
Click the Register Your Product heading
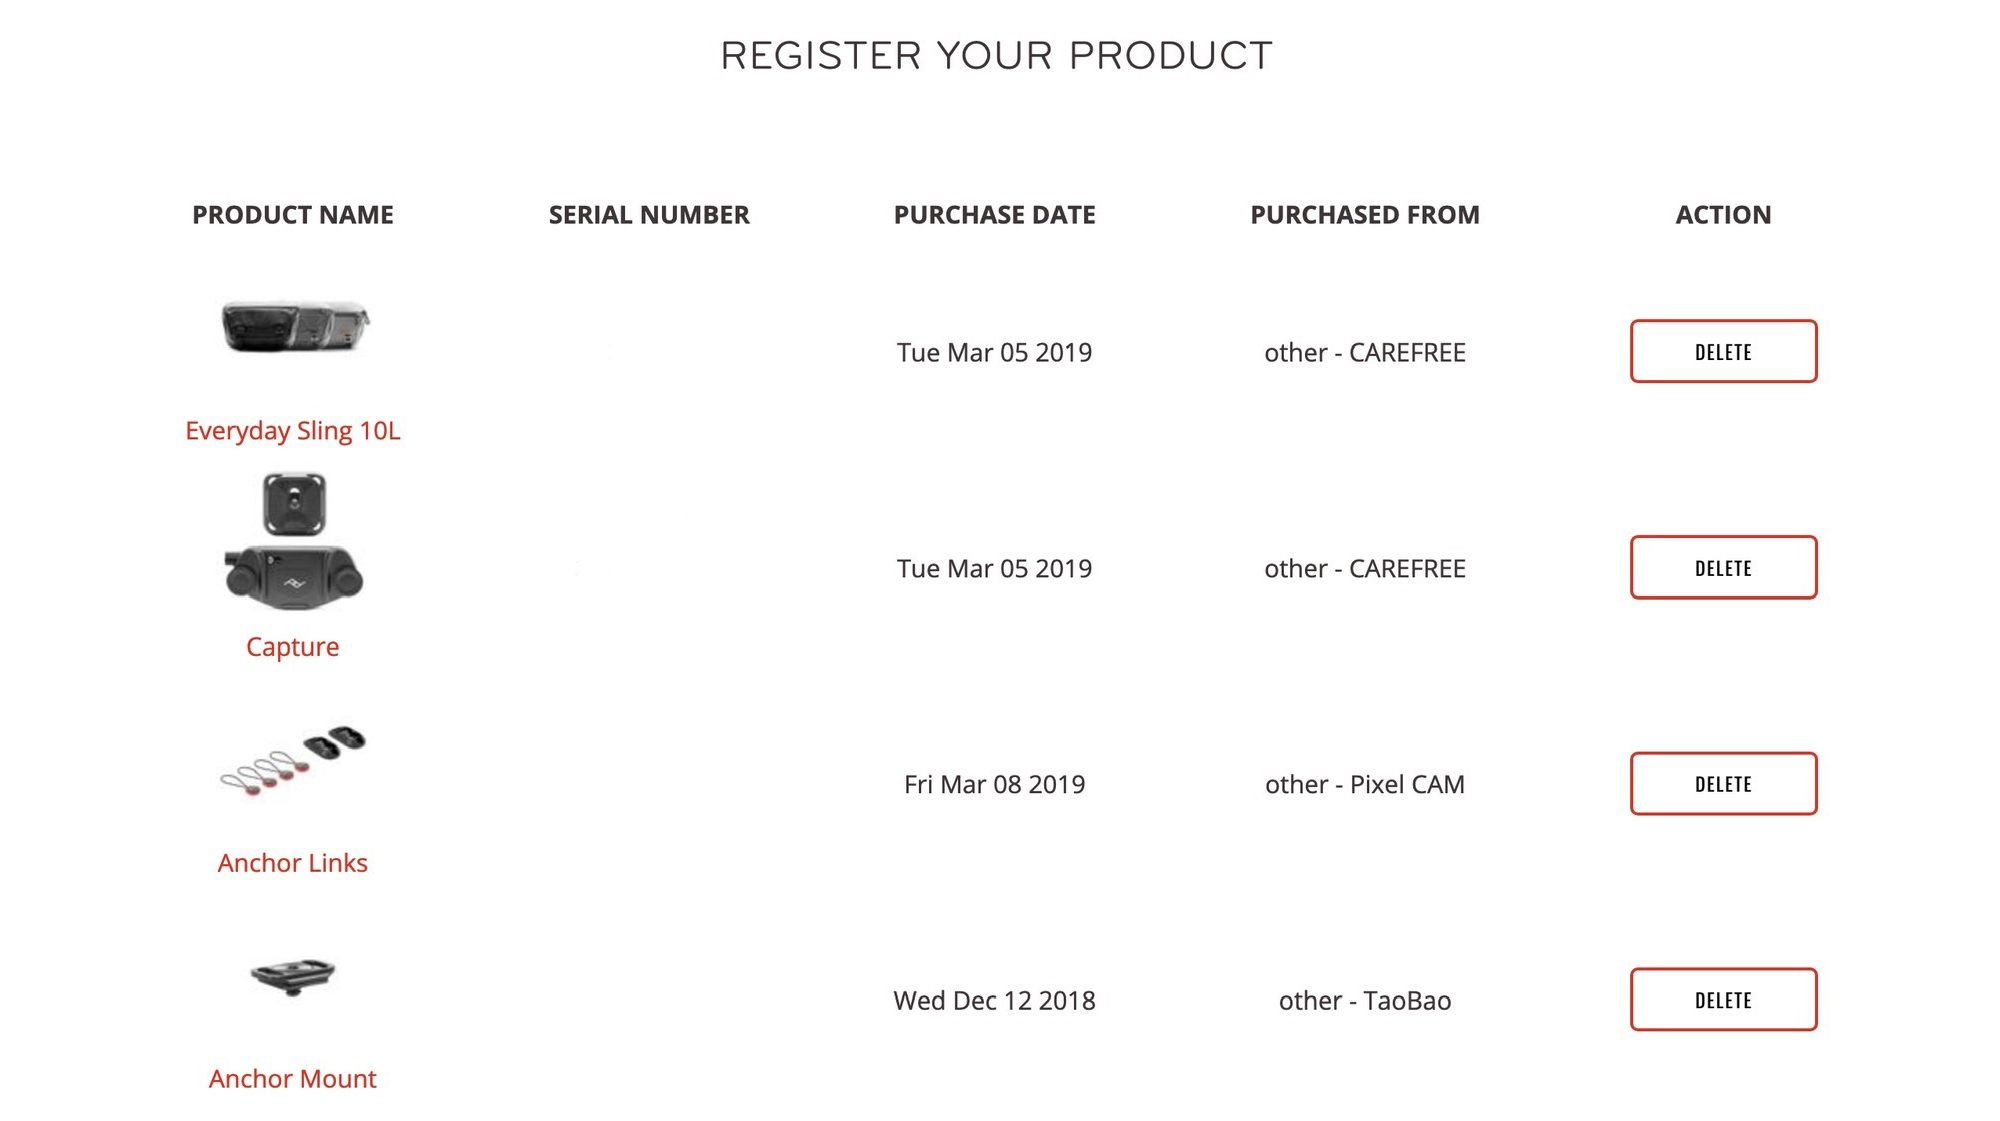coord(997,56)
